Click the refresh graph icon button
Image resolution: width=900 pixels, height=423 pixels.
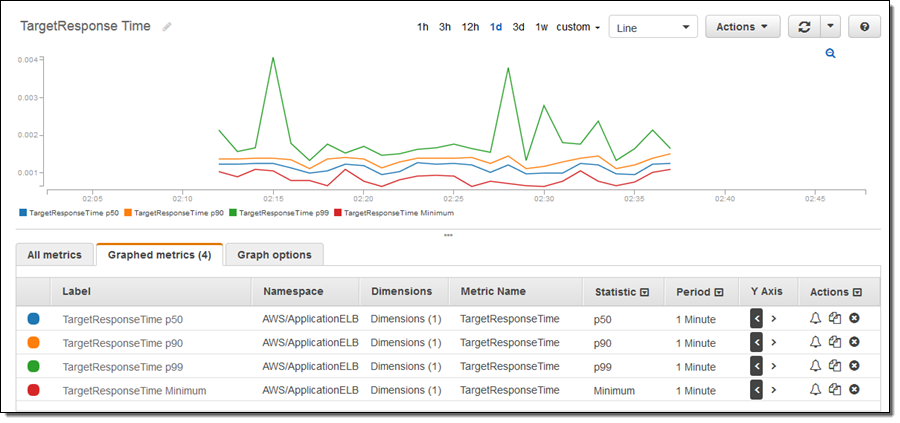pos(803,27)
